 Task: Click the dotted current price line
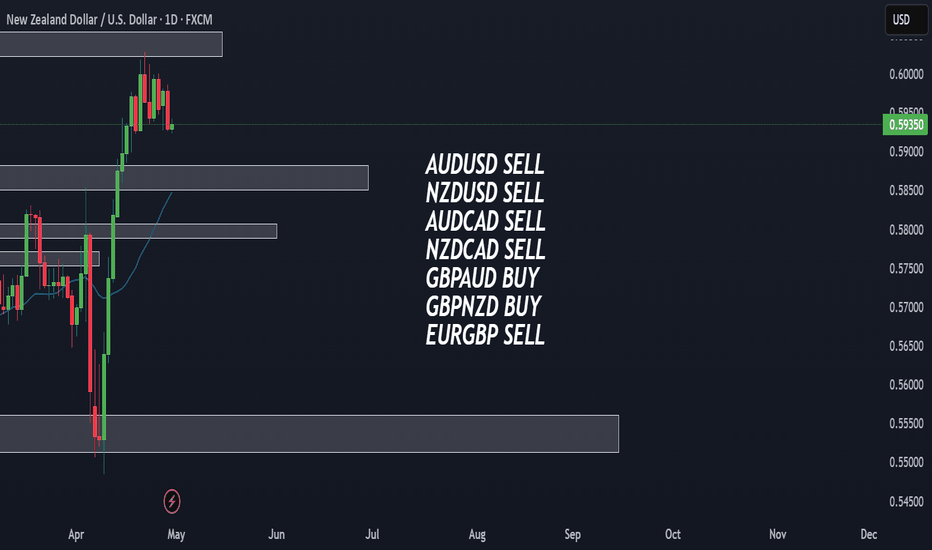point(441,124)
